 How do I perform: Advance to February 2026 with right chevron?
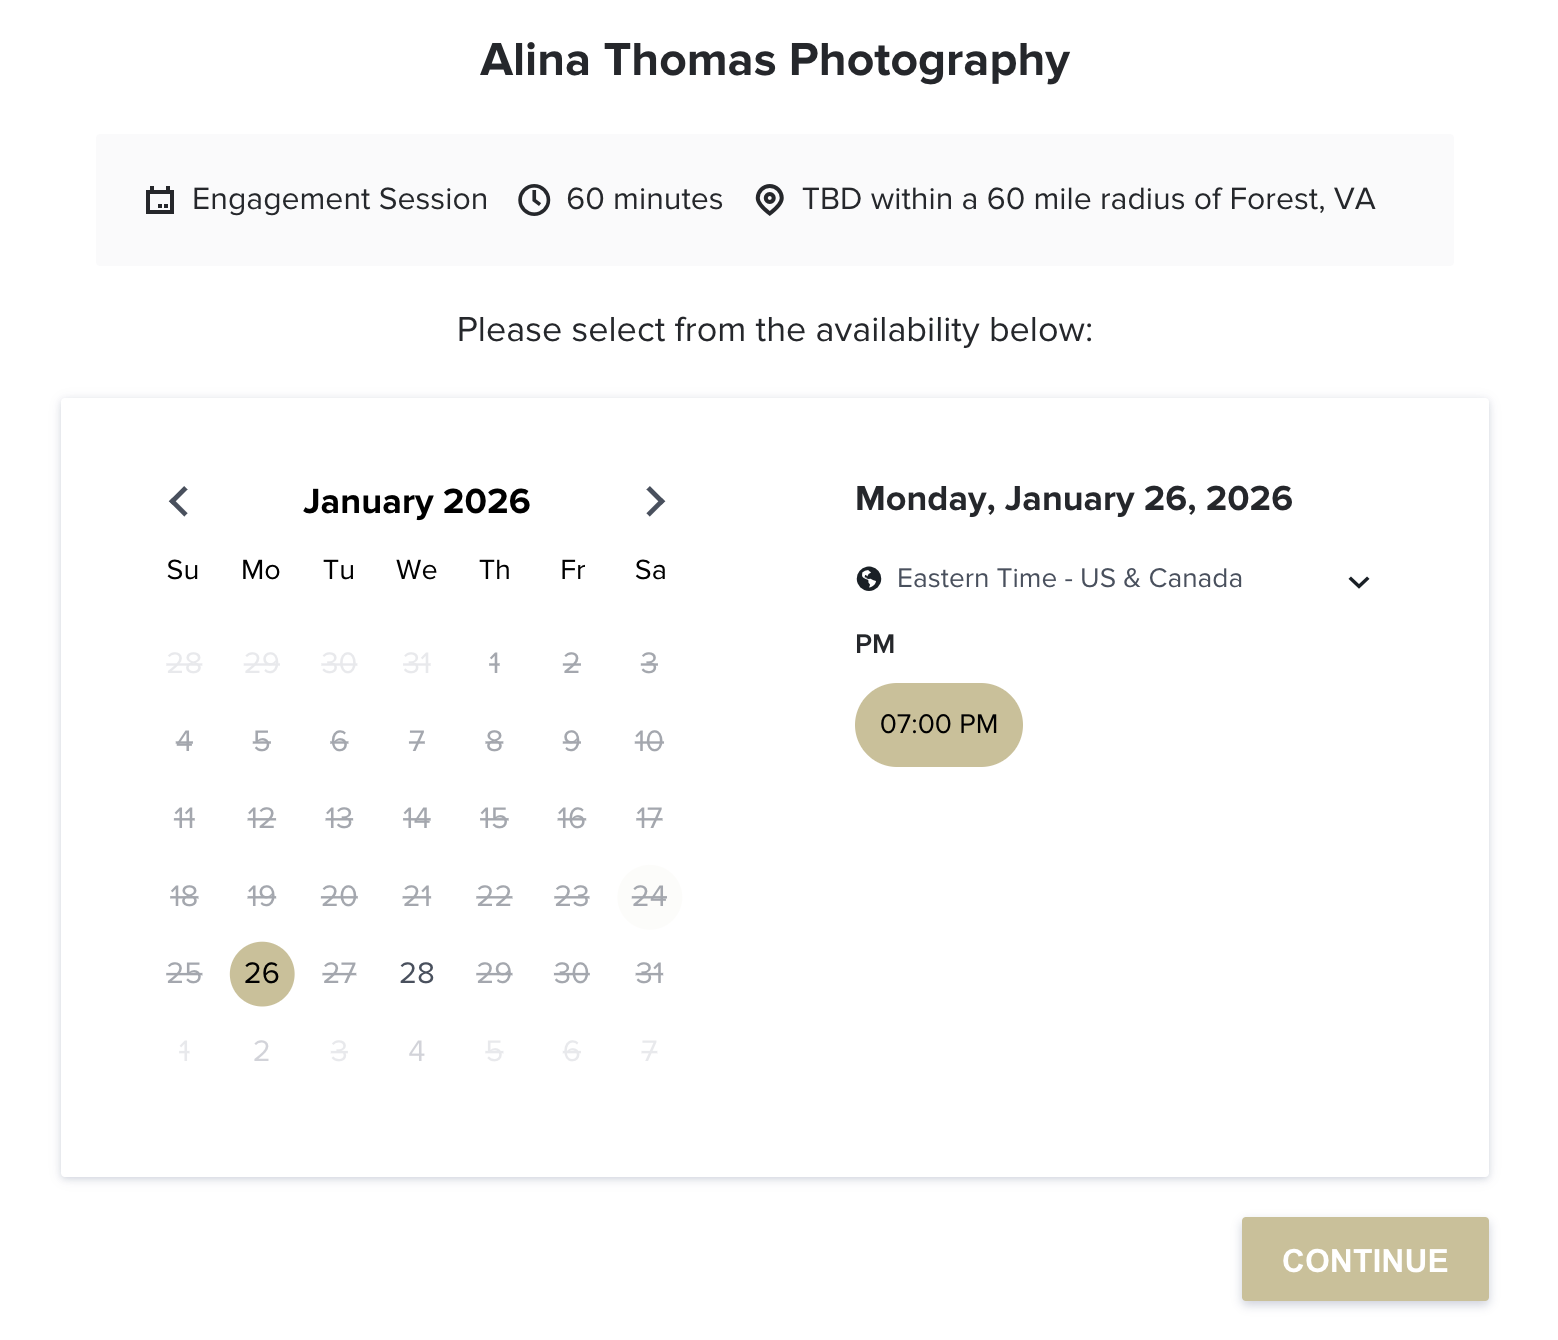click(x=655, y=501)
